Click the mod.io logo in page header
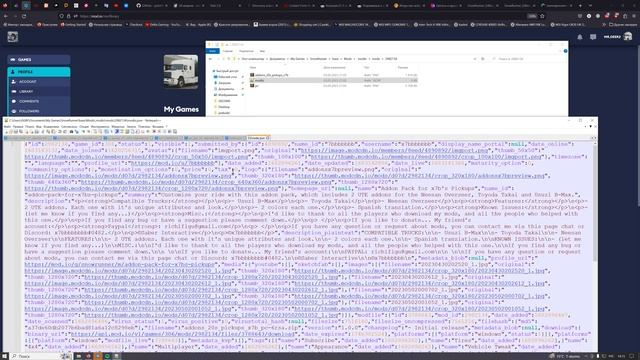The height and width of the screenshot is (360, 640). tap(13, 37)
